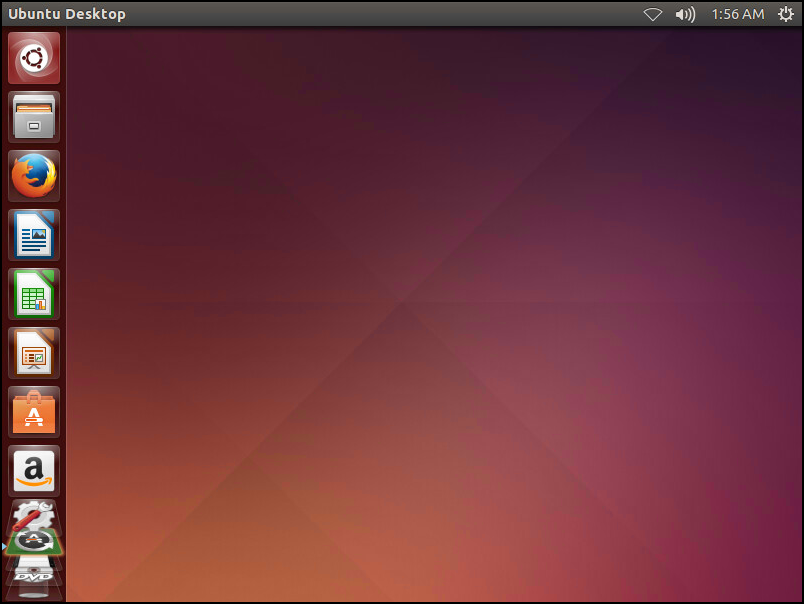Open Ubuntu Software Center

[x=34, y=412]
